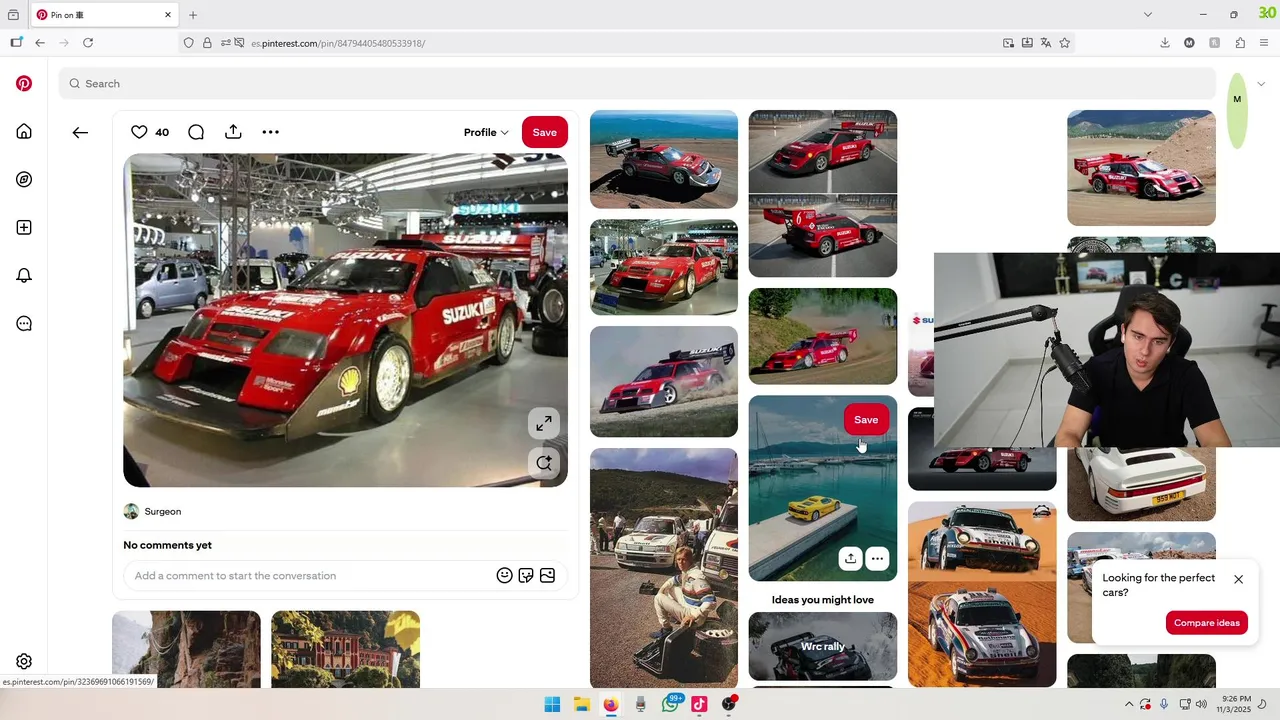
Task: Translate page icon in address bar
Action: pyautogui.click(x=1045, y=43)
